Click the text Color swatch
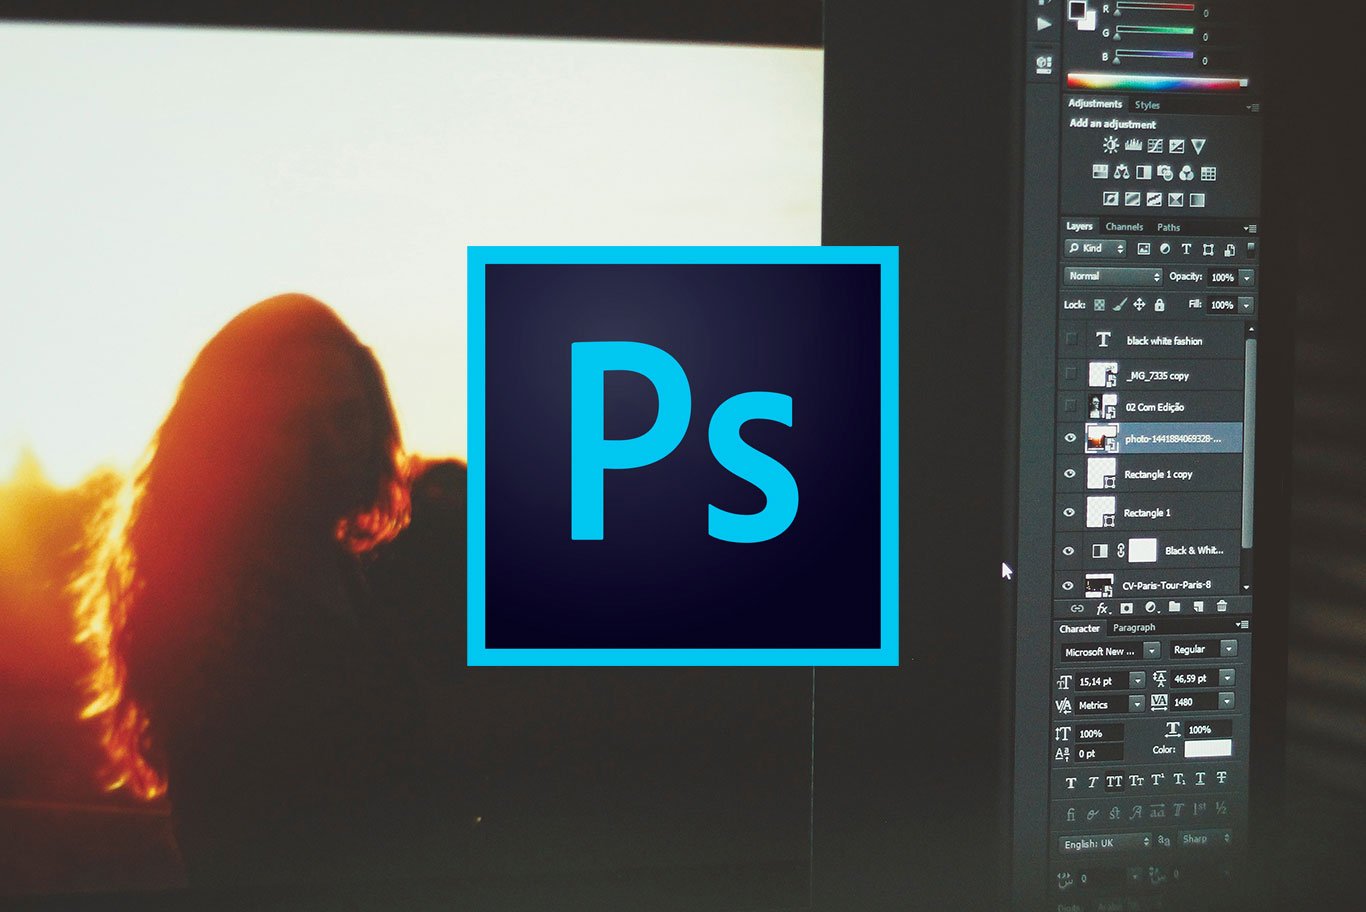 point(1209,749)
